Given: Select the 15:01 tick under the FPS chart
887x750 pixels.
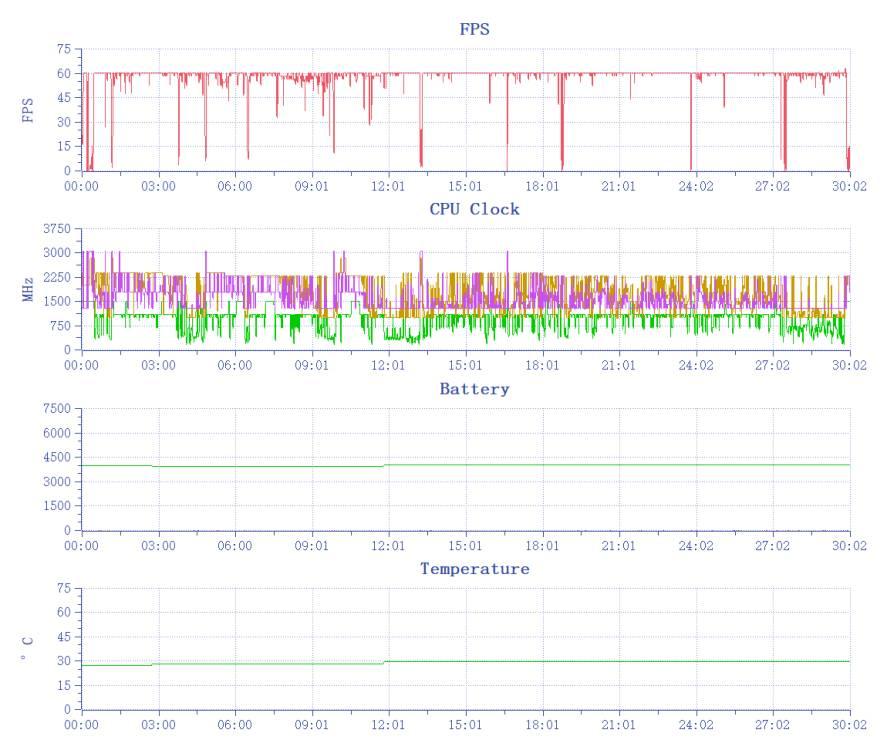Looking at the screenshot, I should 465,186.
